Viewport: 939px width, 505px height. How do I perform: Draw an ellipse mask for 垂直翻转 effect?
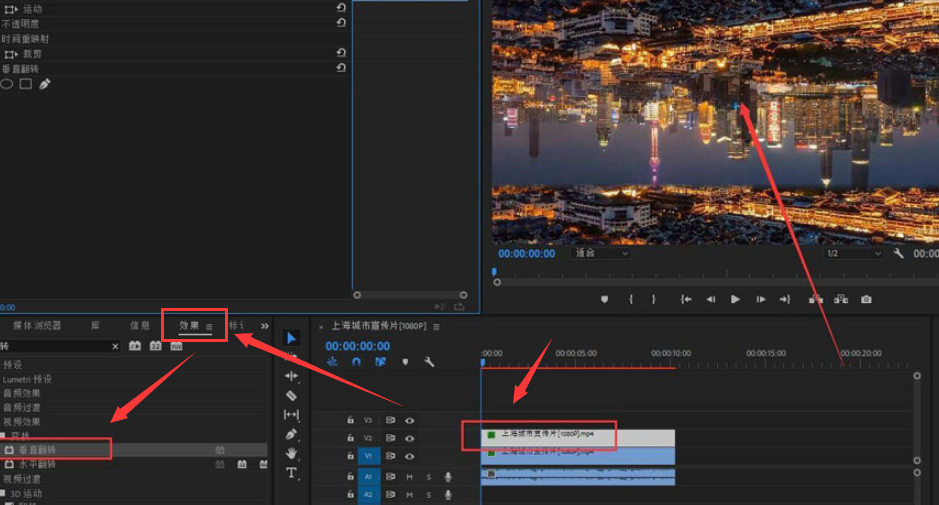(x=7, y=84)
